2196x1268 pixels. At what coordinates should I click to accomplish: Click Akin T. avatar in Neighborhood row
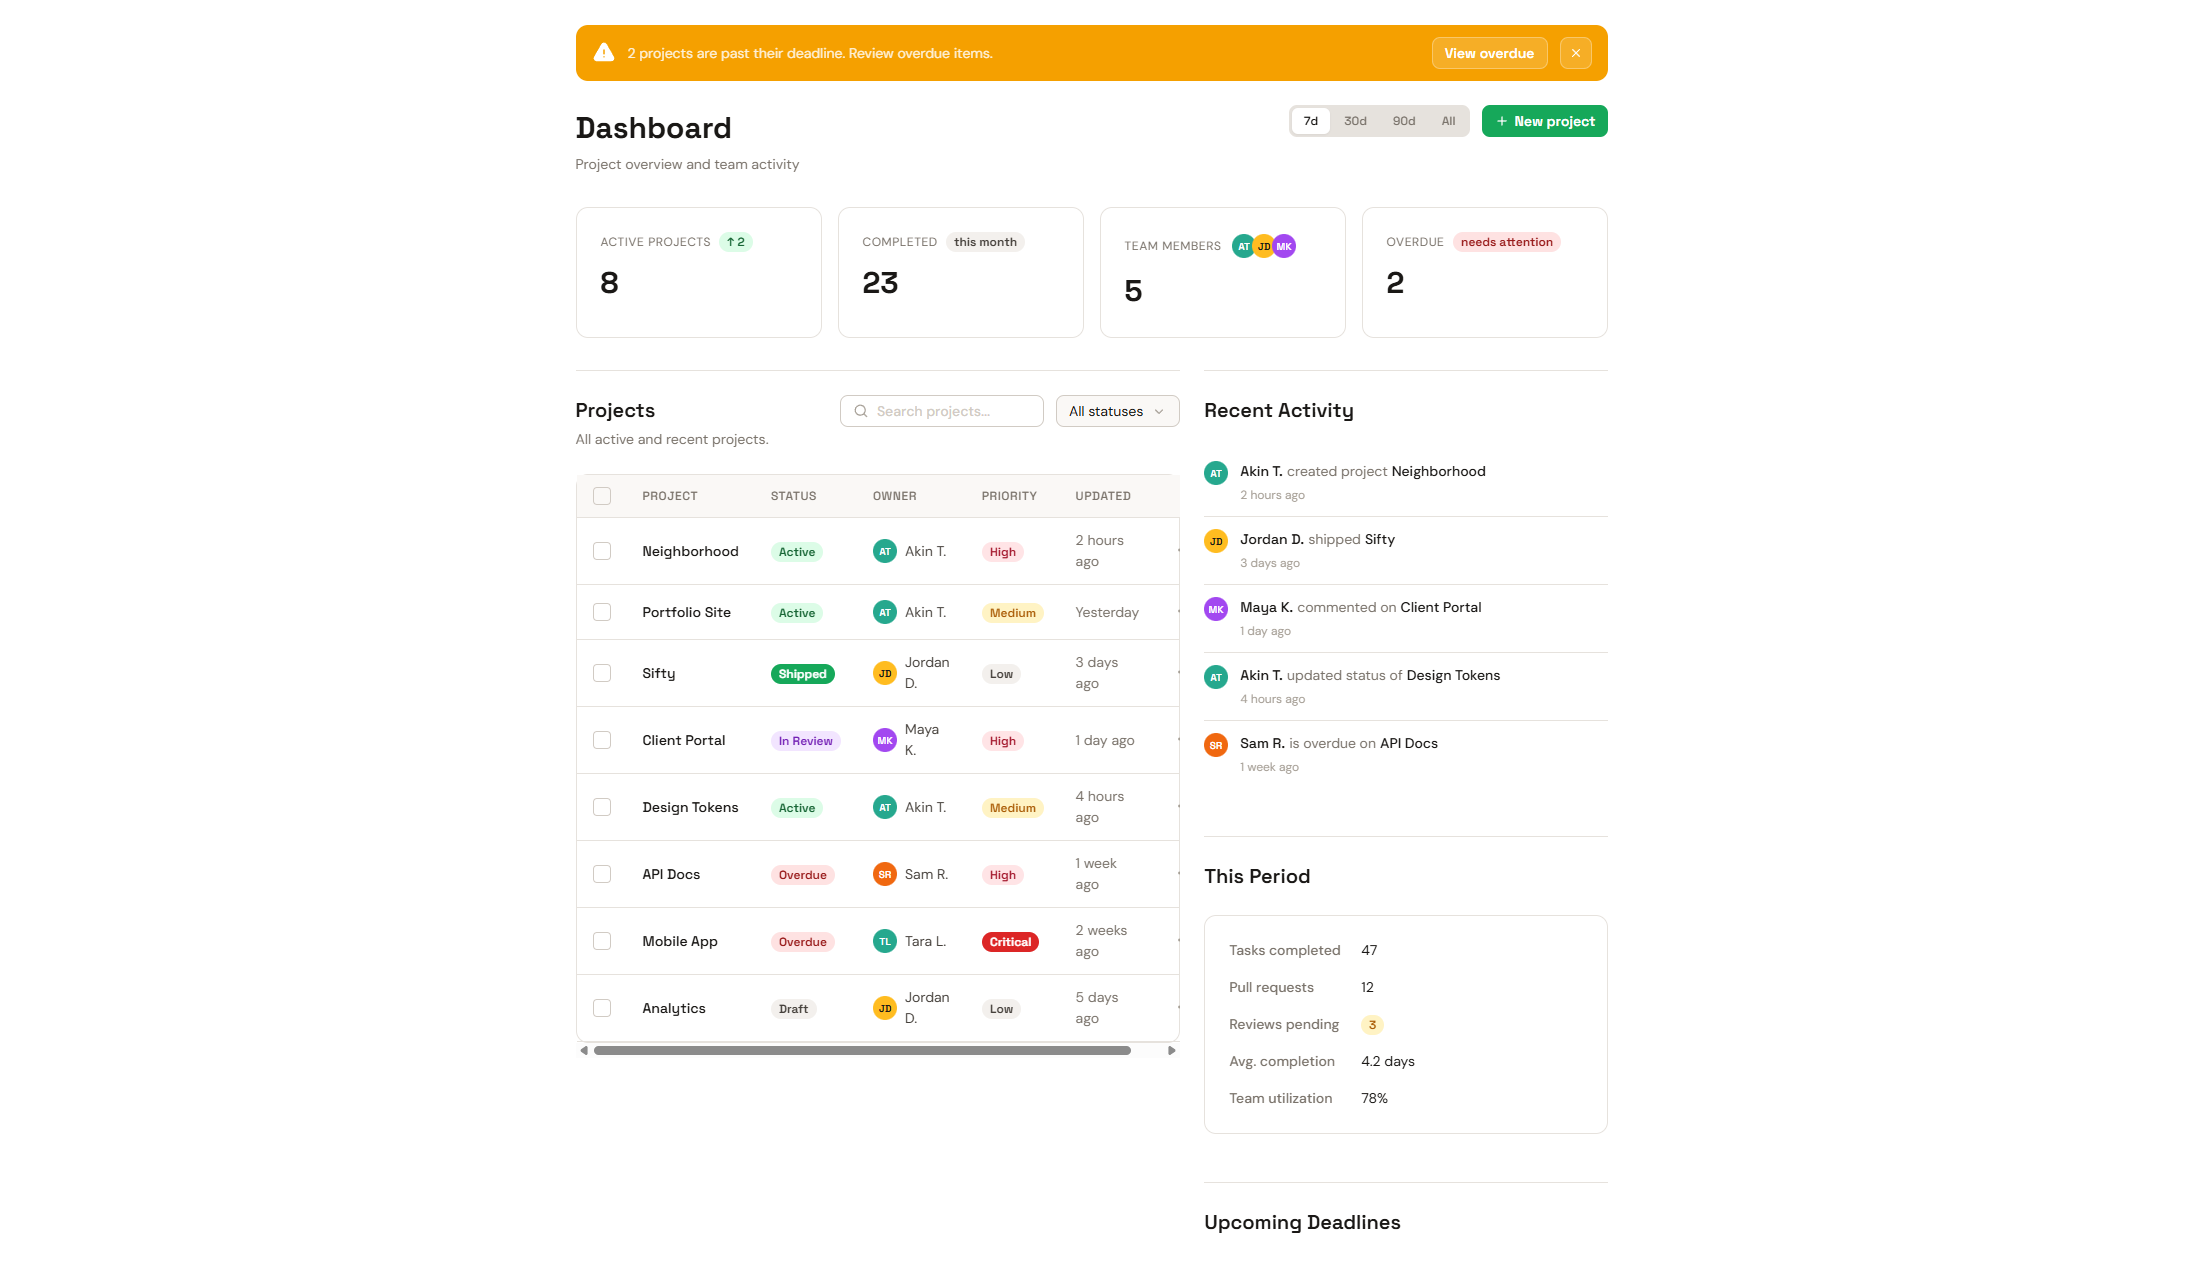(884, 551)
